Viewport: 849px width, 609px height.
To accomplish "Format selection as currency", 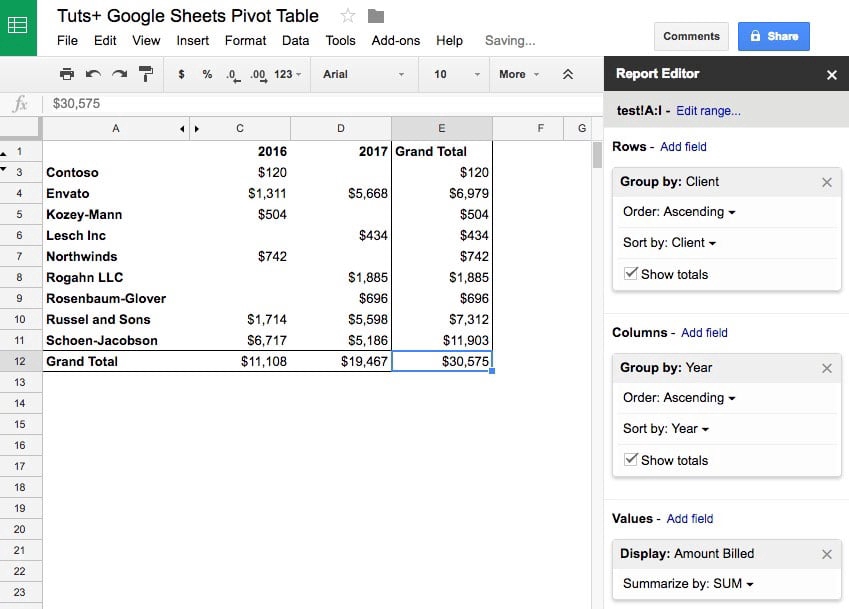I will 182,74.
